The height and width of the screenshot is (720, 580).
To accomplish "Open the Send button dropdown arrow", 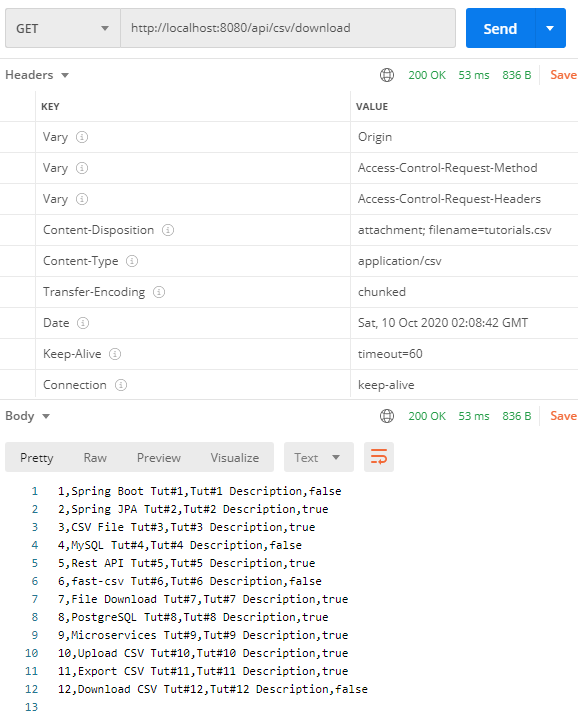I will coord(550,28).
